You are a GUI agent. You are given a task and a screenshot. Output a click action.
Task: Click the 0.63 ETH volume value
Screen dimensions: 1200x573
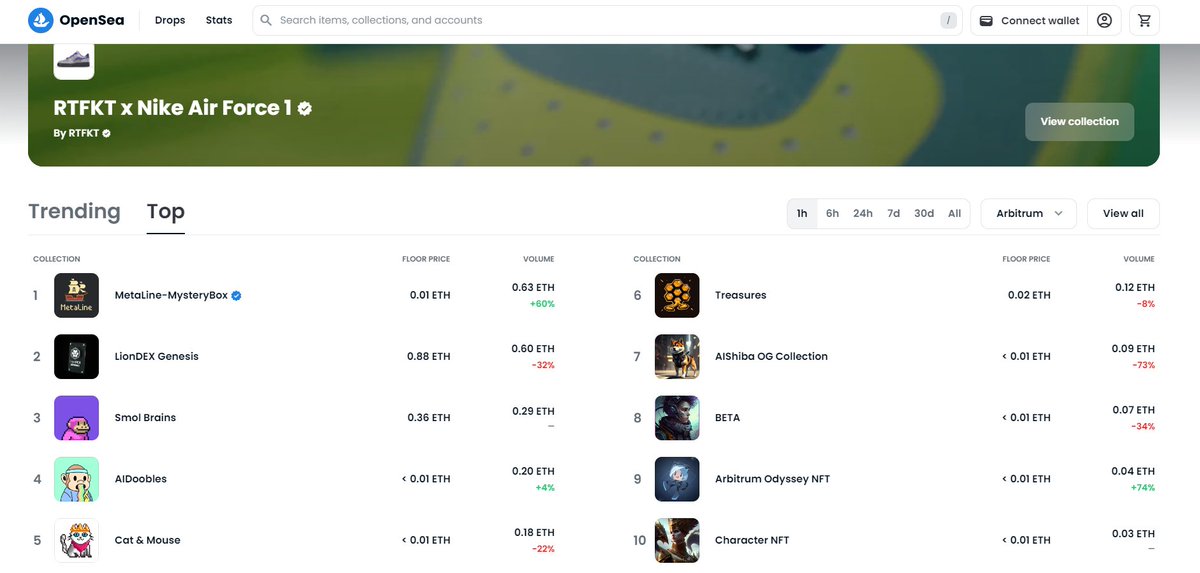533,287
